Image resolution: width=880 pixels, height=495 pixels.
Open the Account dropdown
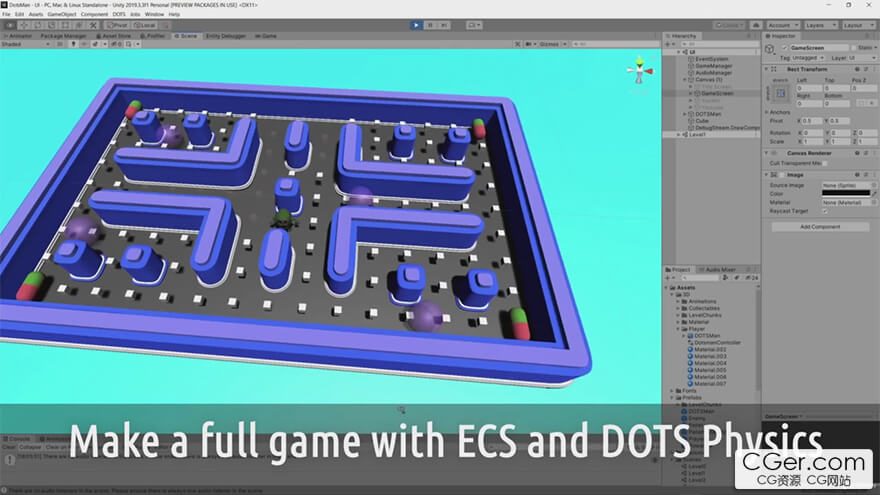(x=783, y=25)
